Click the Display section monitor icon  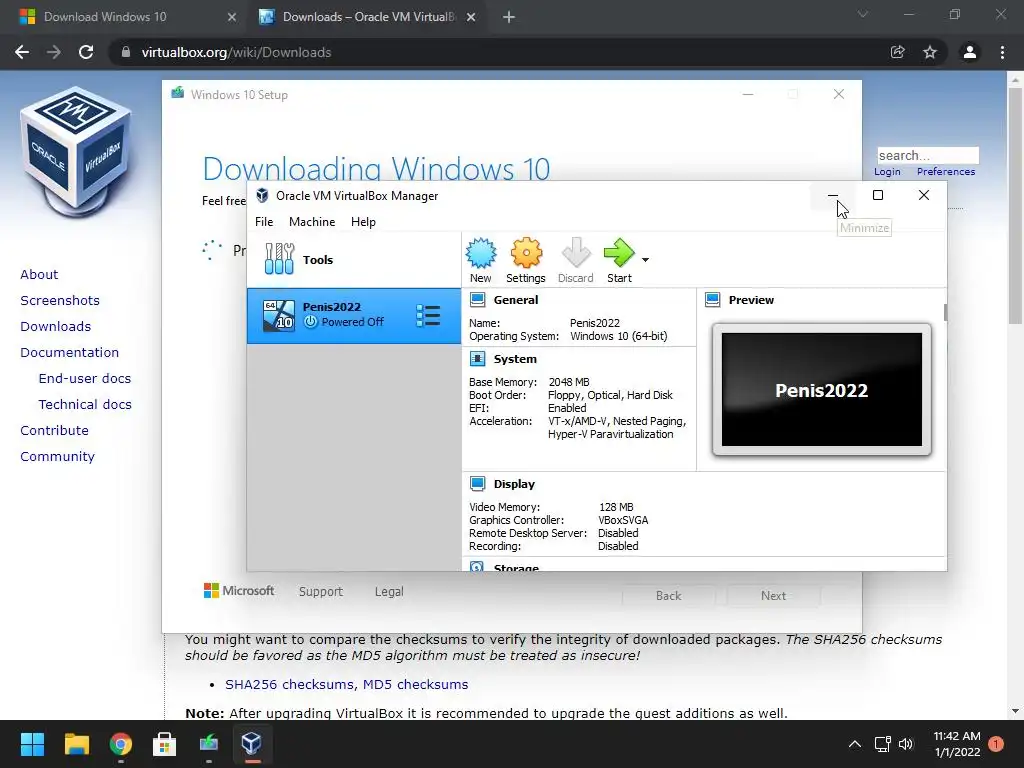pos(477,484)
